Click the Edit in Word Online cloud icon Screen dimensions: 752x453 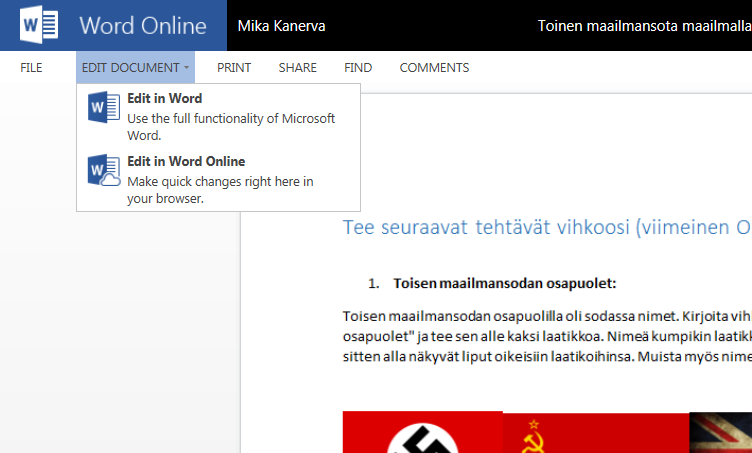[104, 170]
